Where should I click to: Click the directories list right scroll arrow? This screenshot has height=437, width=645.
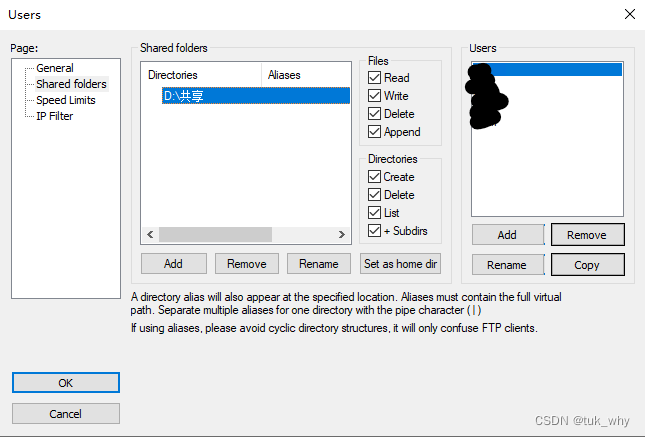pos(344,234)
